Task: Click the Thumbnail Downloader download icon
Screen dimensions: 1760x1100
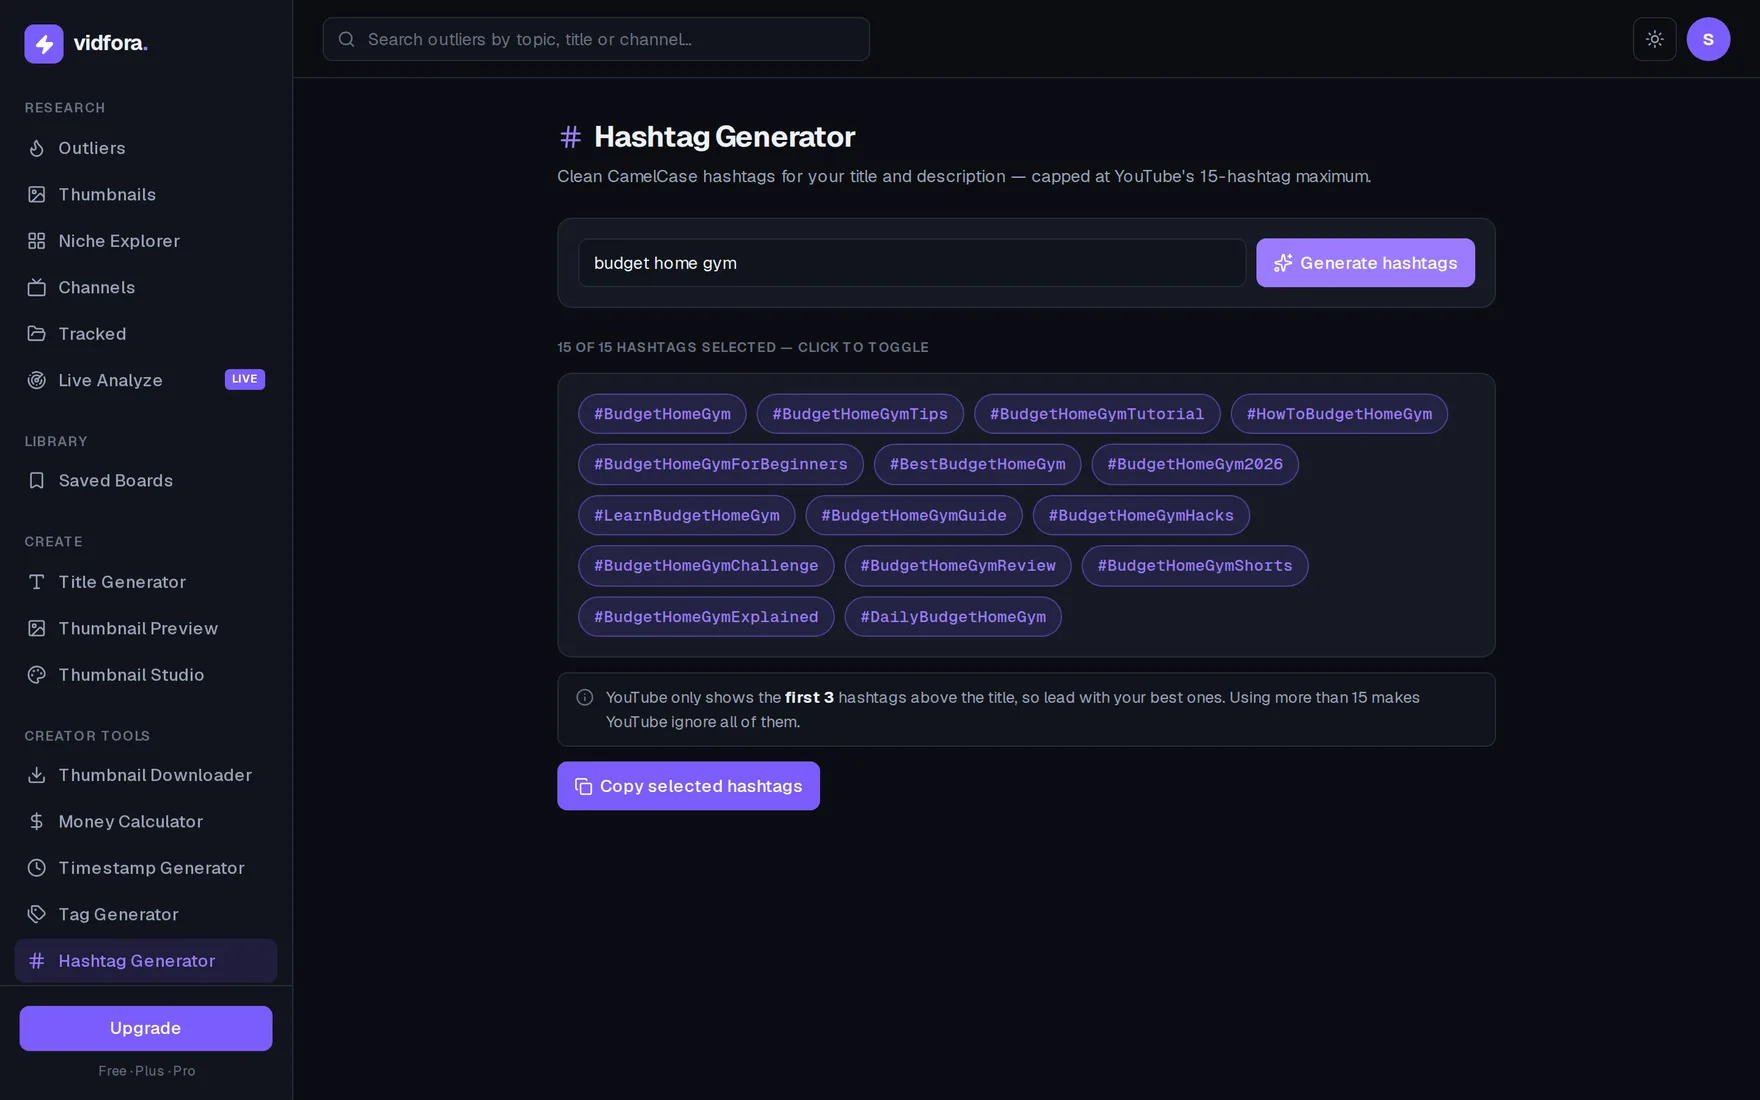Action: point(37,775)
